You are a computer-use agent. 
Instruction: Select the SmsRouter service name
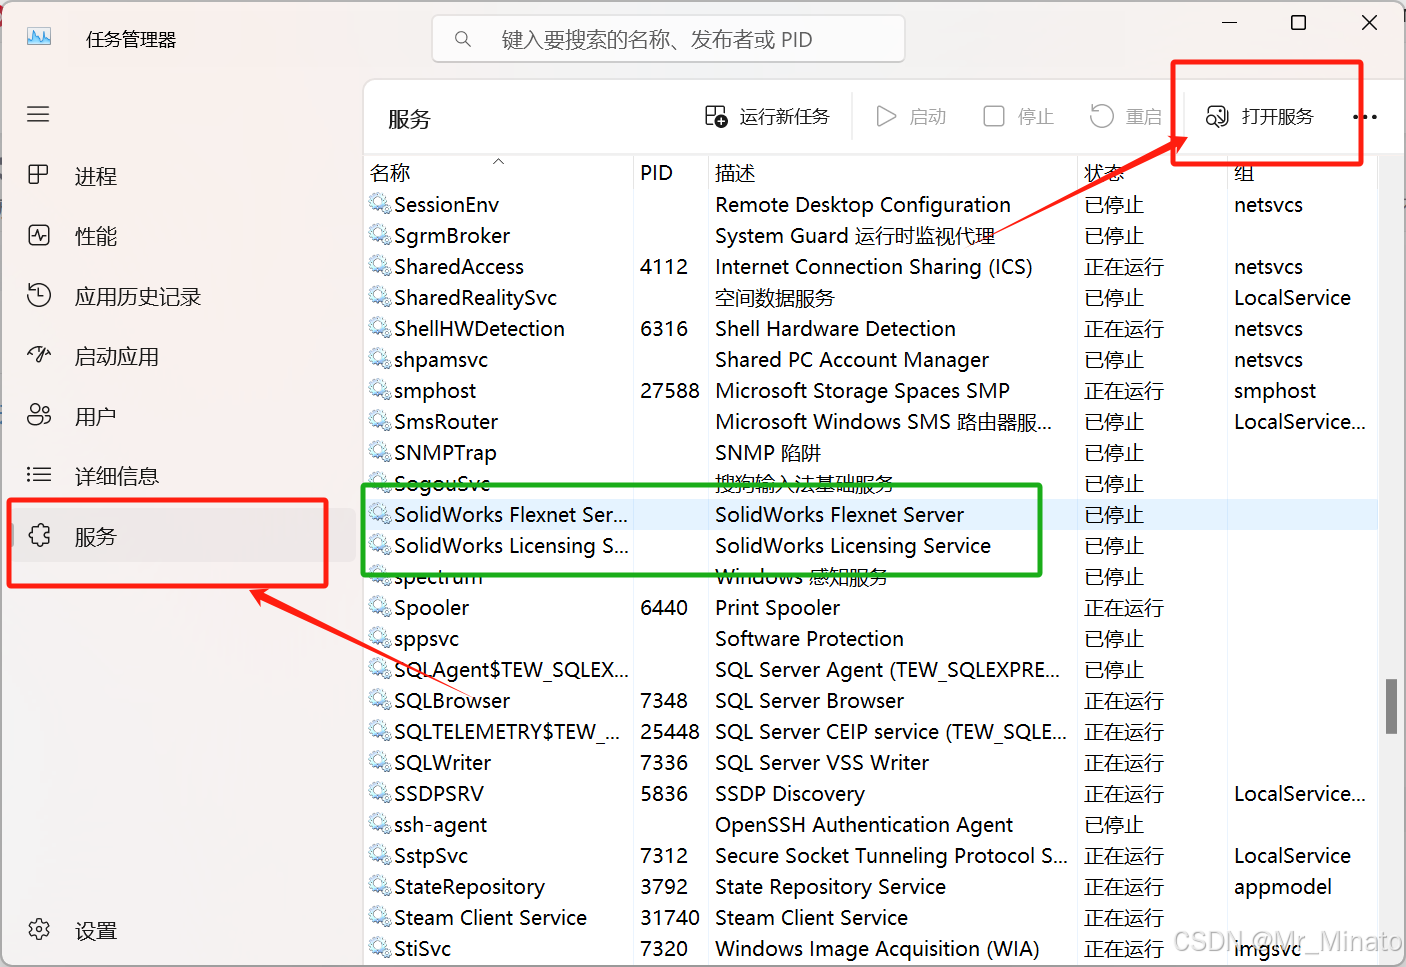click(x=446, y=421)
